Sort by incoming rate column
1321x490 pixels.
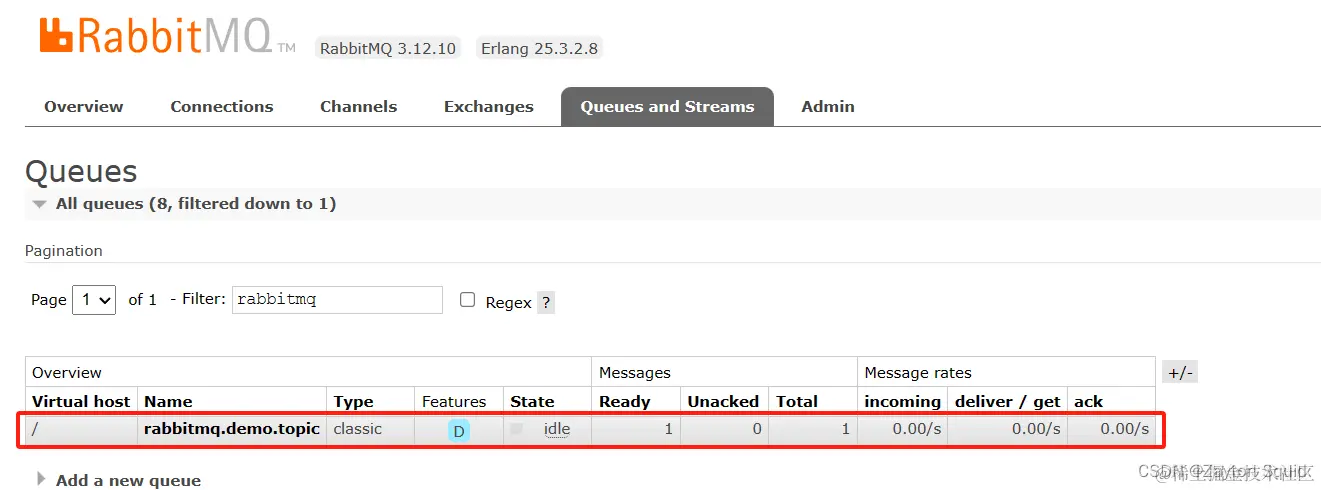[903, 401]
